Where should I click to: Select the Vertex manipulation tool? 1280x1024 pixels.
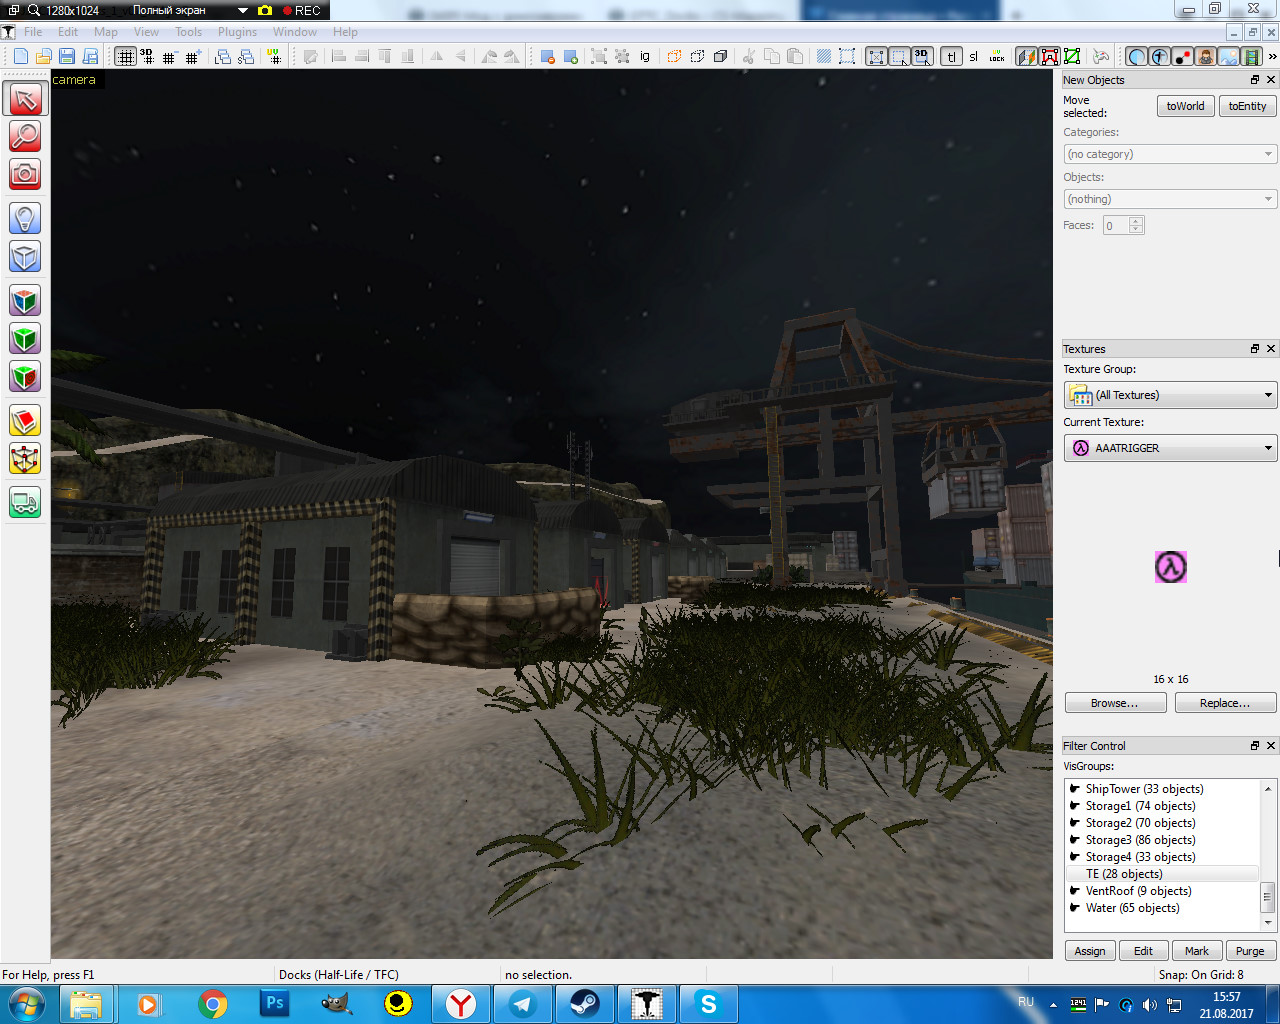pos(25,459)
